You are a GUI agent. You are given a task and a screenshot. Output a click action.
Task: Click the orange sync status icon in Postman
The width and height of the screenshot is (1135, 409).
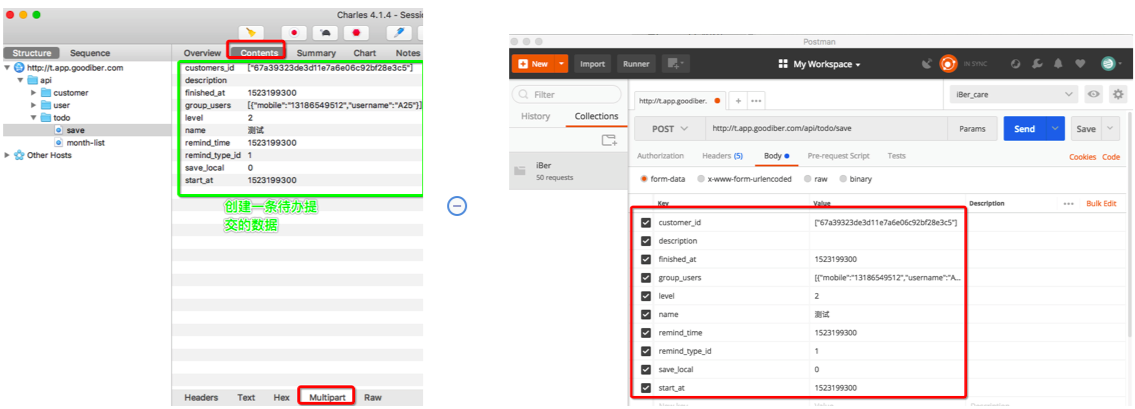[948, 64]
